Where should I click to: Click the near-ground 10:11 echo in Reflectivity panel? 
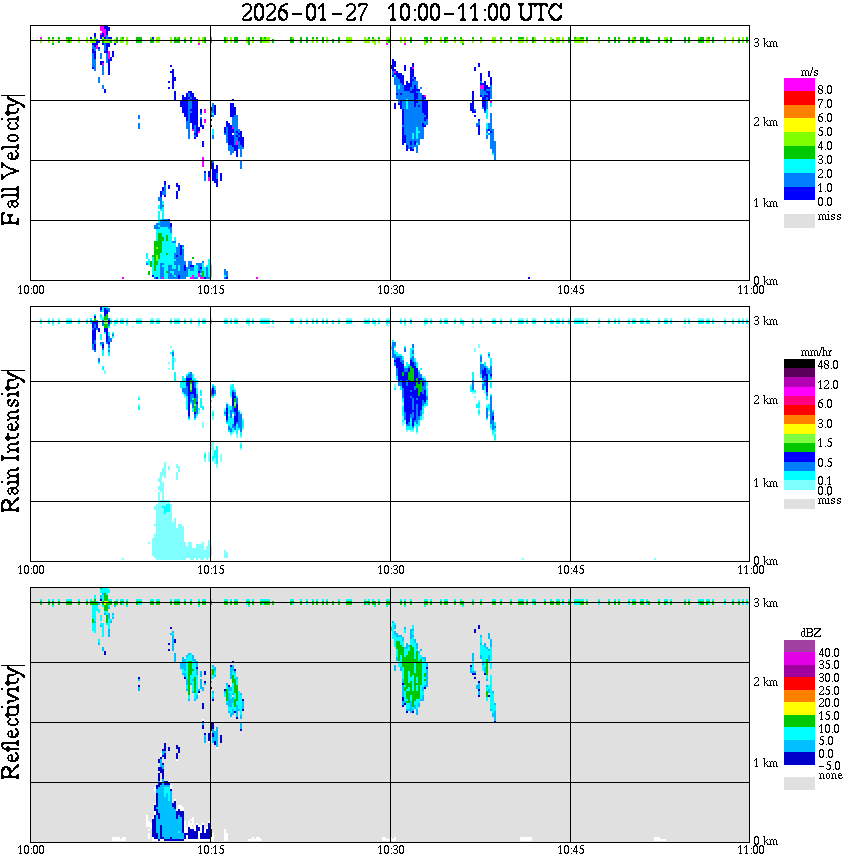tap(167, 814)
